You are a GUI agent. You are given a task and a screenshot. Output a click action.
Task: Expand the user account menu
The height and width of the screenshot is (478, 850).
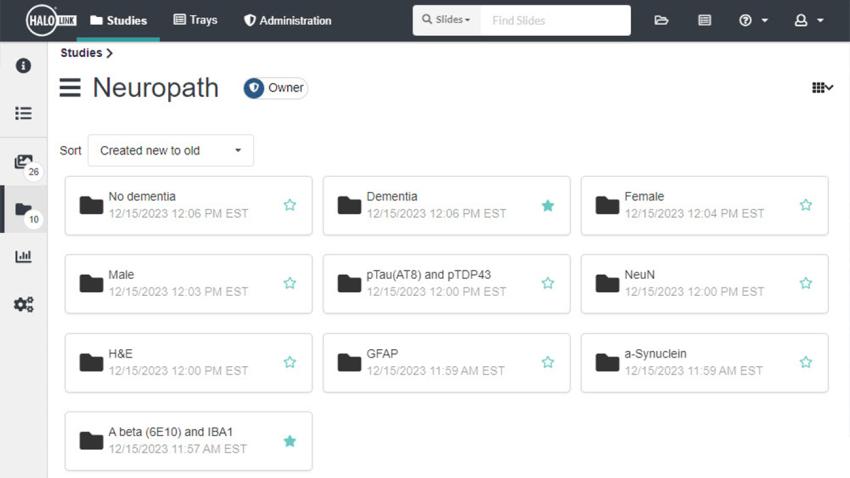coord(808,20)
